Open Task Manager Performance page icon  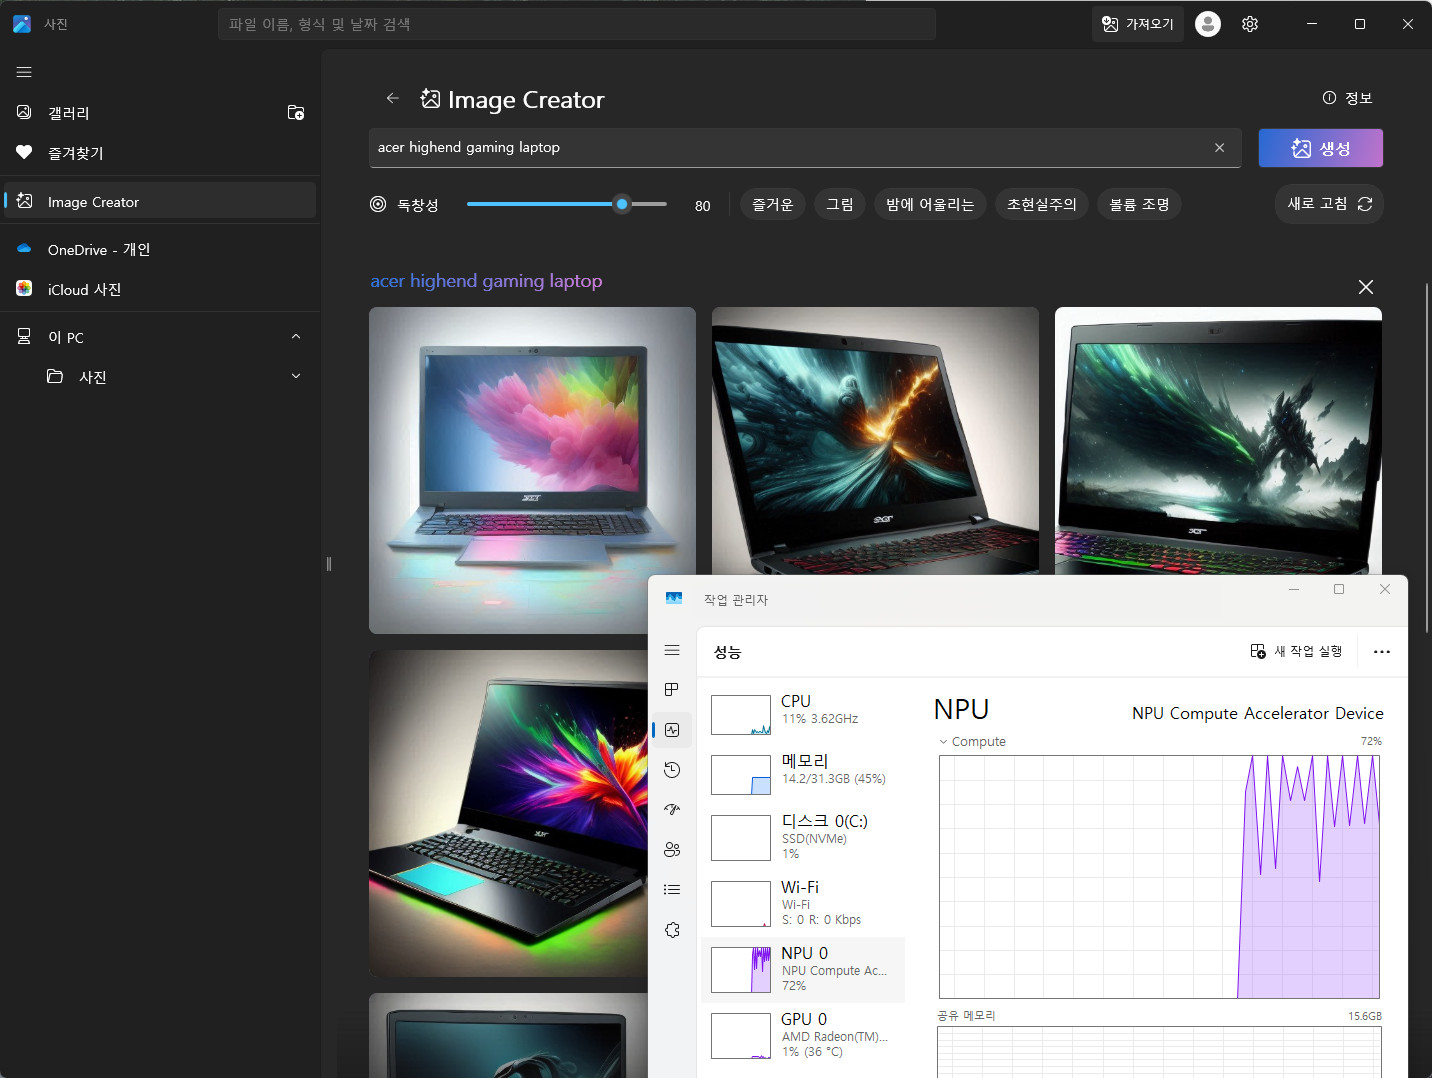point(672,730)
